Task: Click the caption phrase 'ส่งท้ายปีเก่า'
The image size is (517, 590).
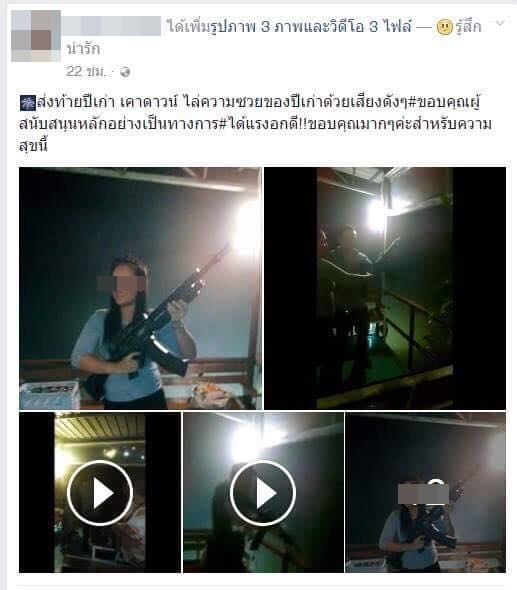Action: click(x=75, y=102)
